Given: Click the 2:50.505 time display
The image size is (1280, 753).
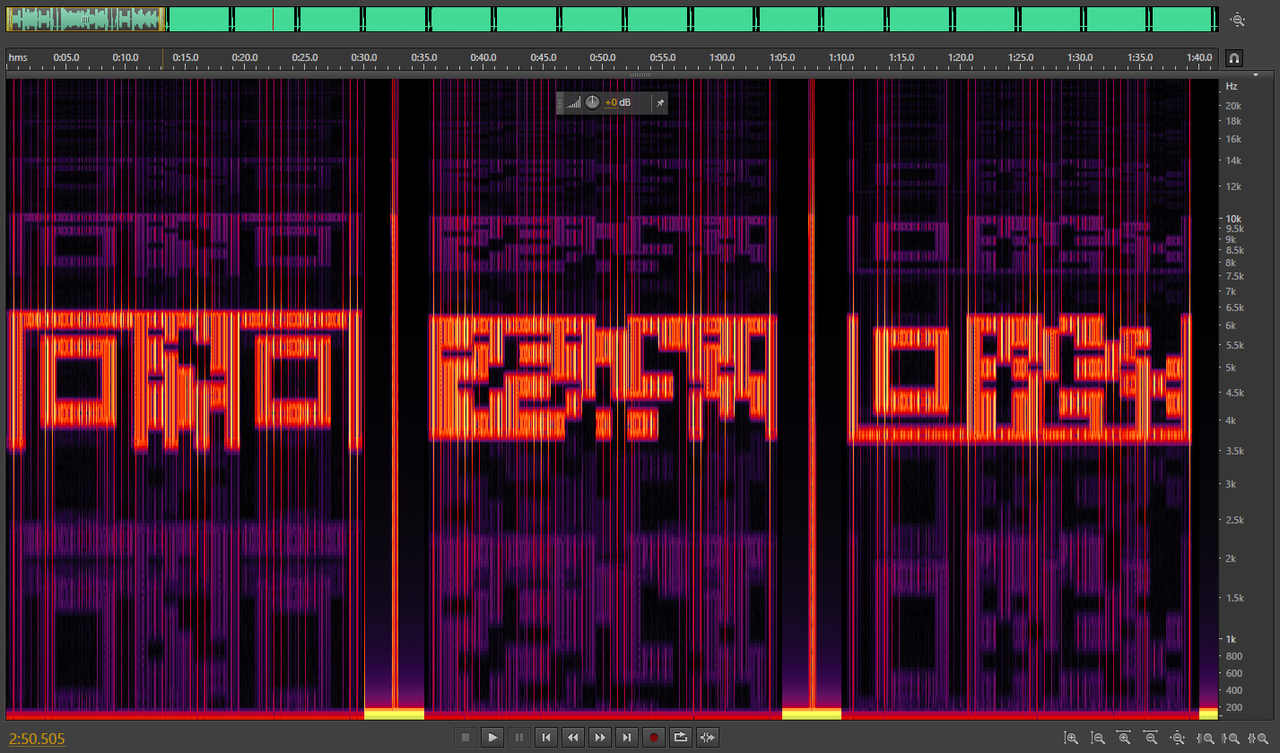Looking at the screenshot, I should pyautogui.click(x=37, y=739).
